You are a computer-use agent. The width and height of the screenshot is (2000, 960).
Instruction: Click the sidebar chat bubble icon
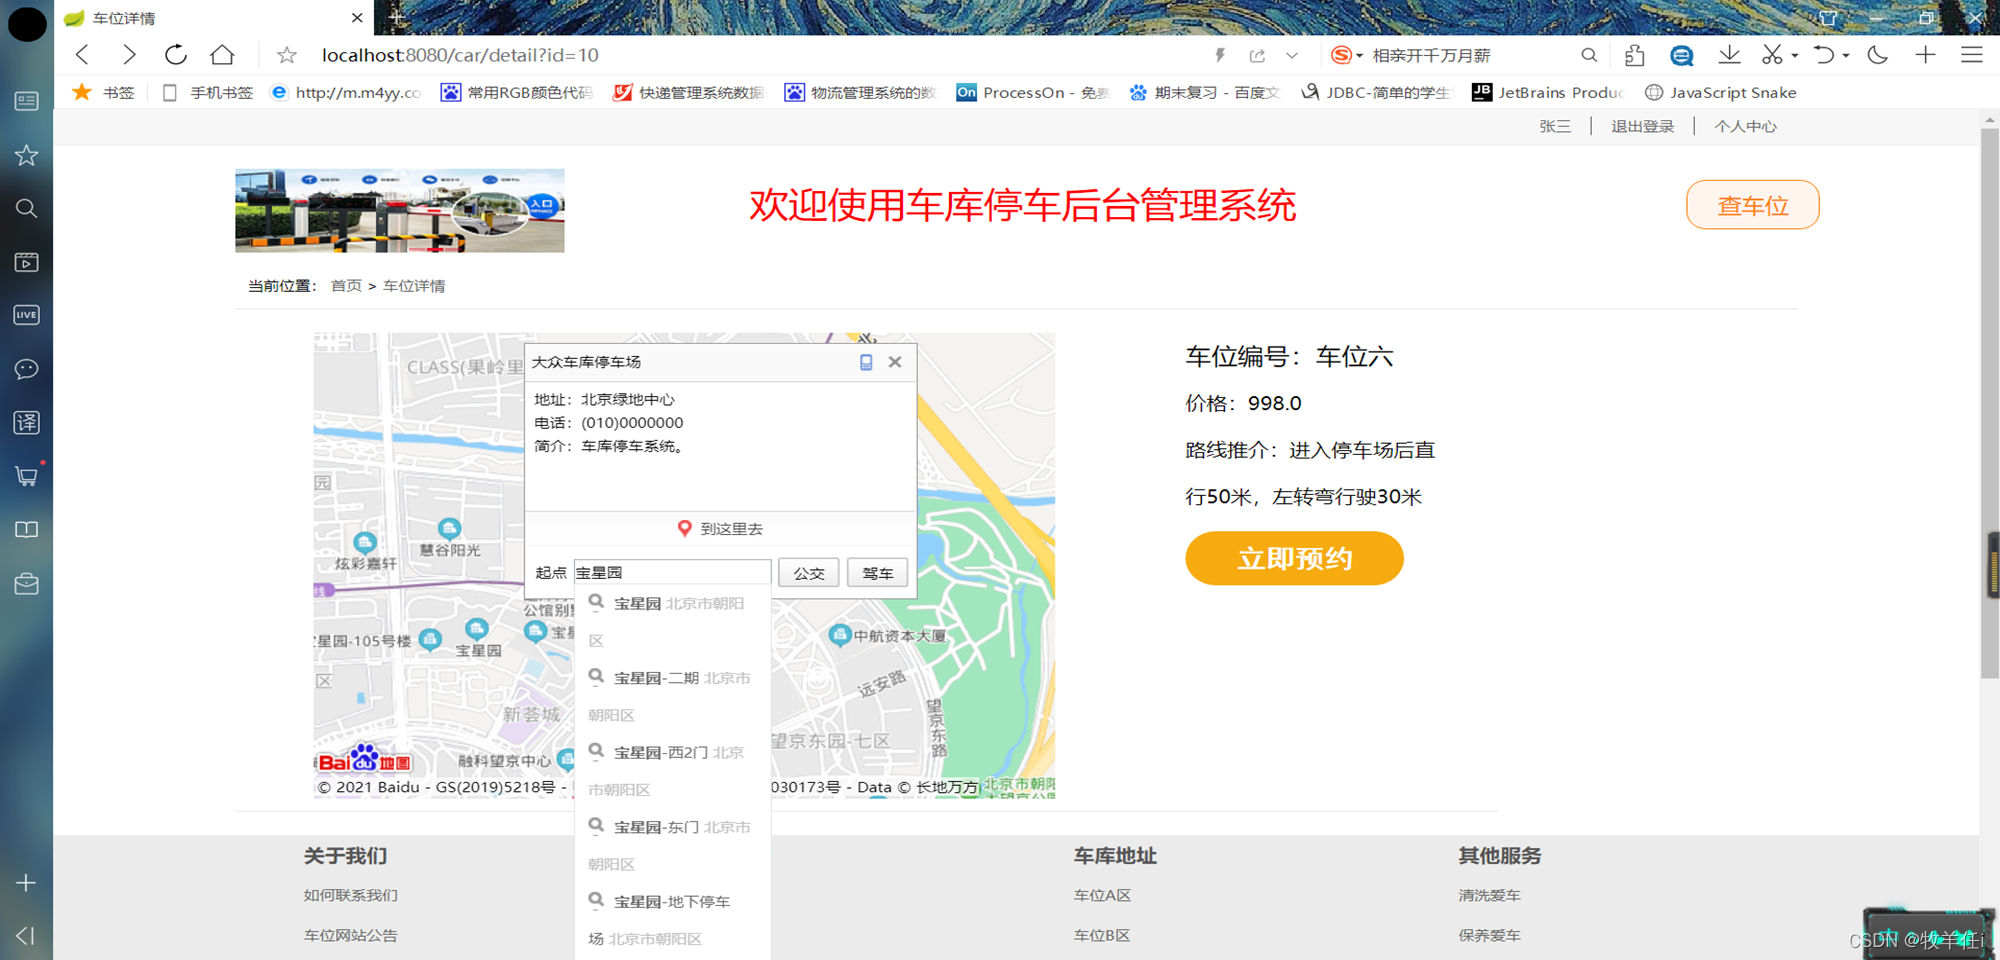pyautogui.click(x=27, y=369)
